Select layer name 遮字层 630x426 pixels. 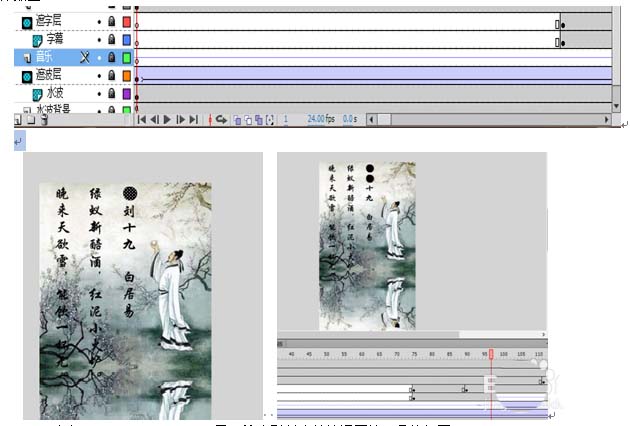tap(49, 20)
